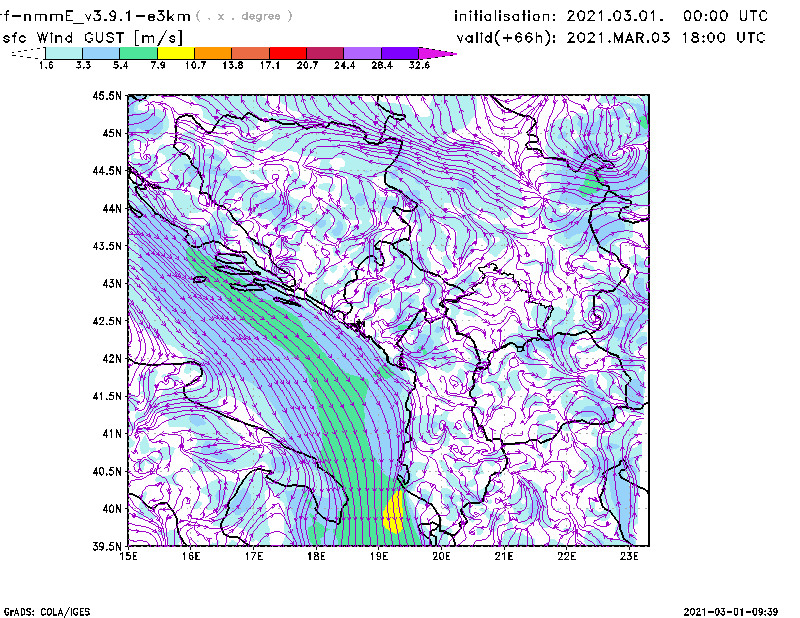Click the light purple legend swatch
This screenshot has width=800, height=618.
click(363, 53)
